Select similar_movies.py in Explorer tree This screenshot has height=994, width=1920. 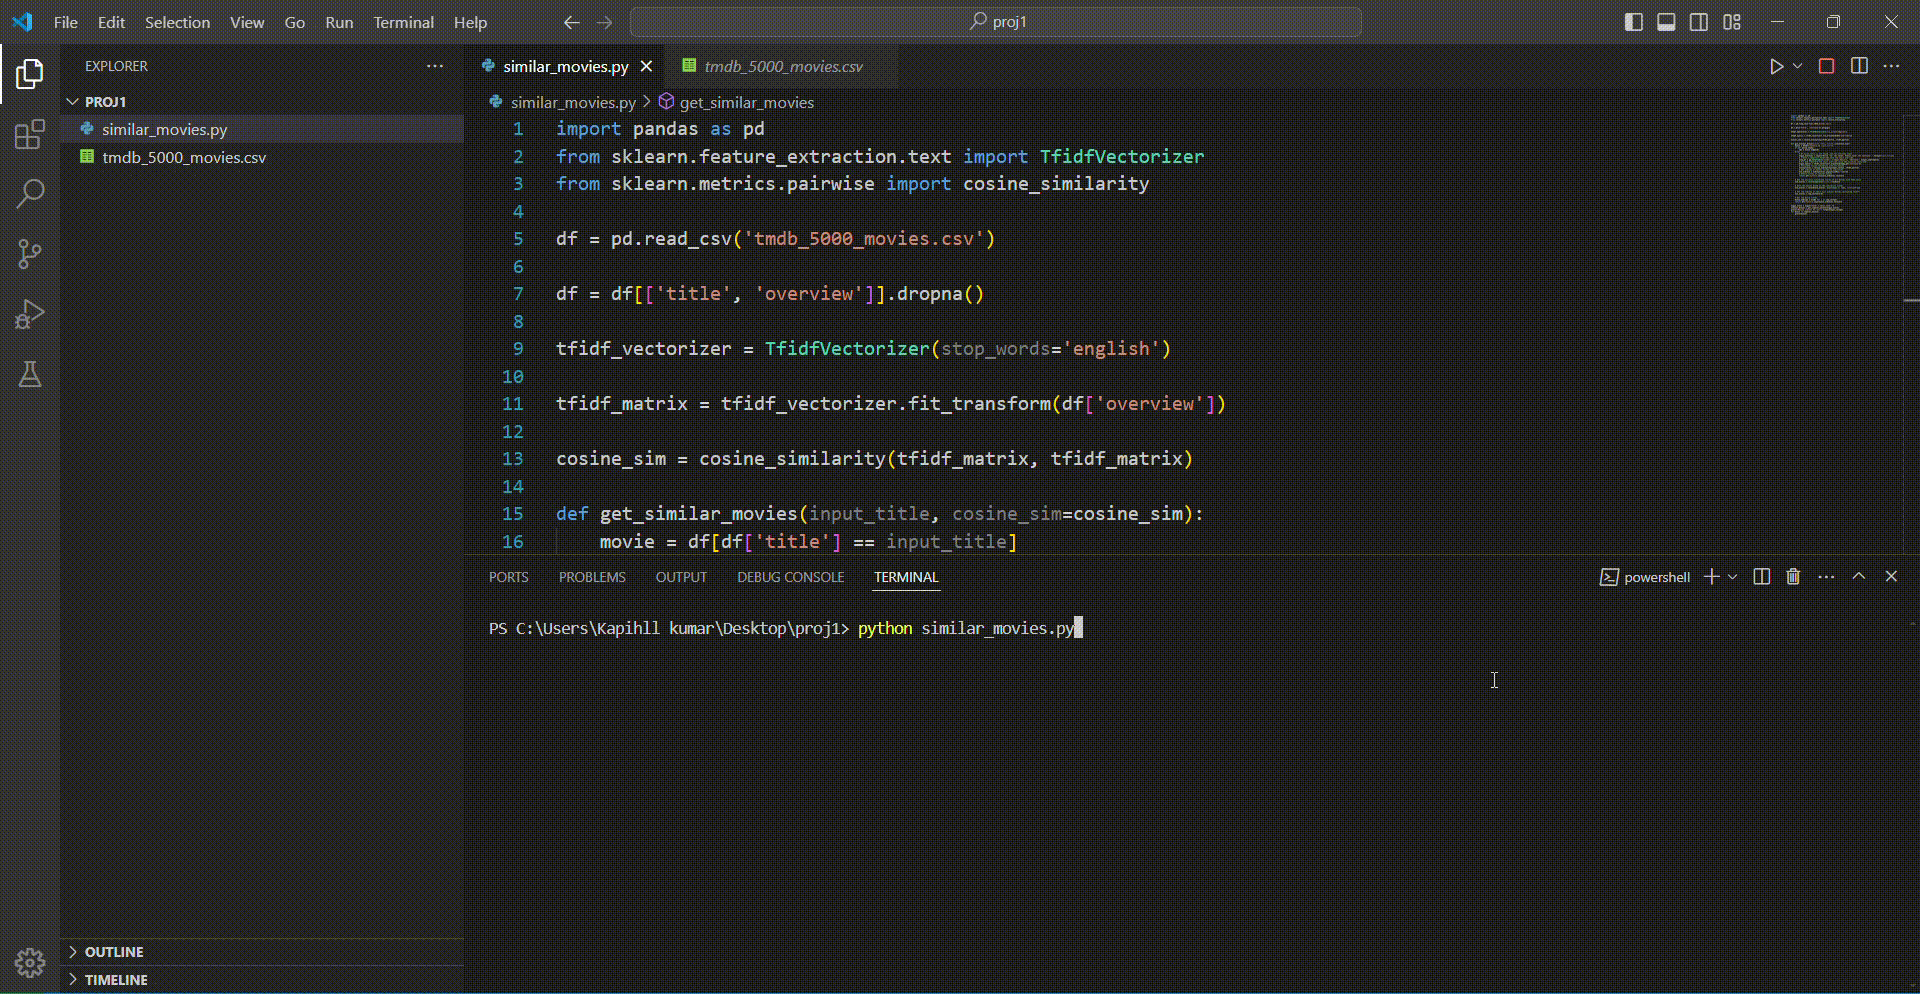[262, 129]
